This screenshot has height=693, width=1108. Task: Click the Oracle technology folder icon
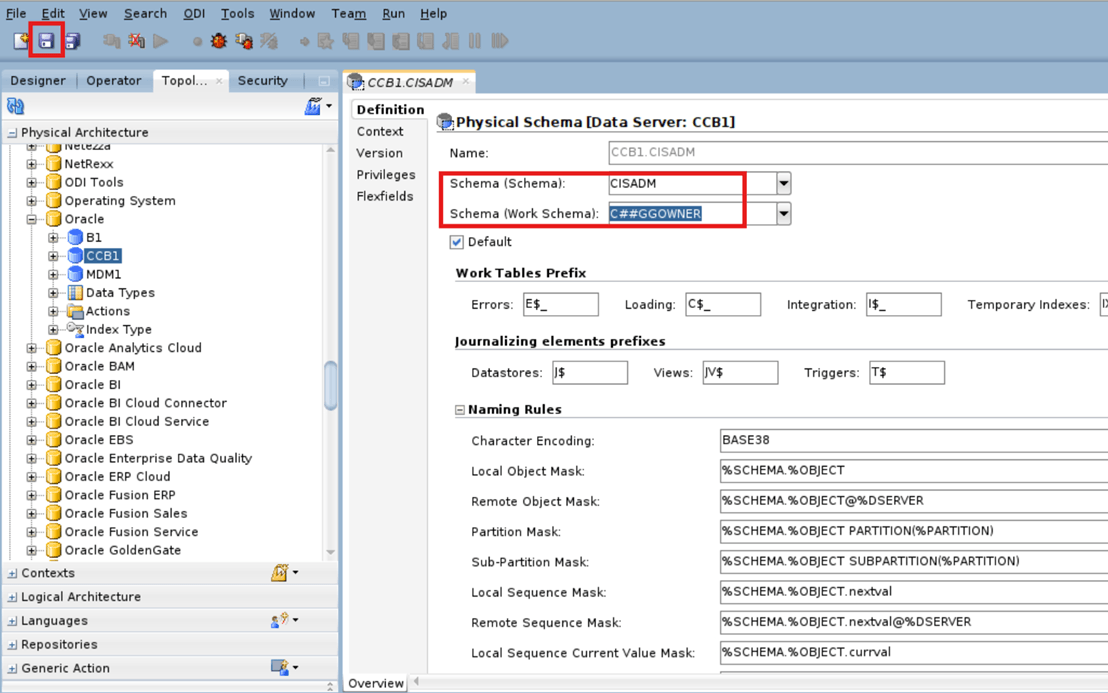click(x=54, y=219)
